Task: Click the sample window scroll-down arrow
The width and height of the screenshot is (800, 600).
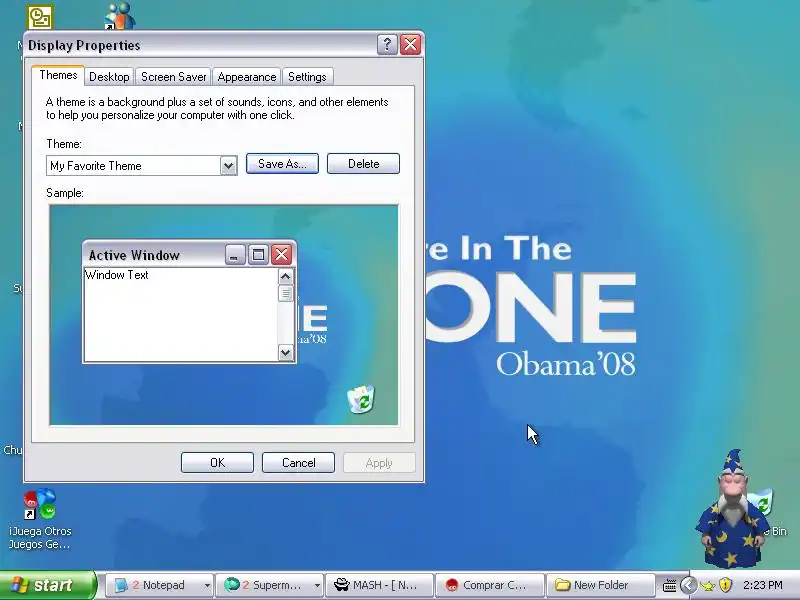Action: [x=285, y=353]
